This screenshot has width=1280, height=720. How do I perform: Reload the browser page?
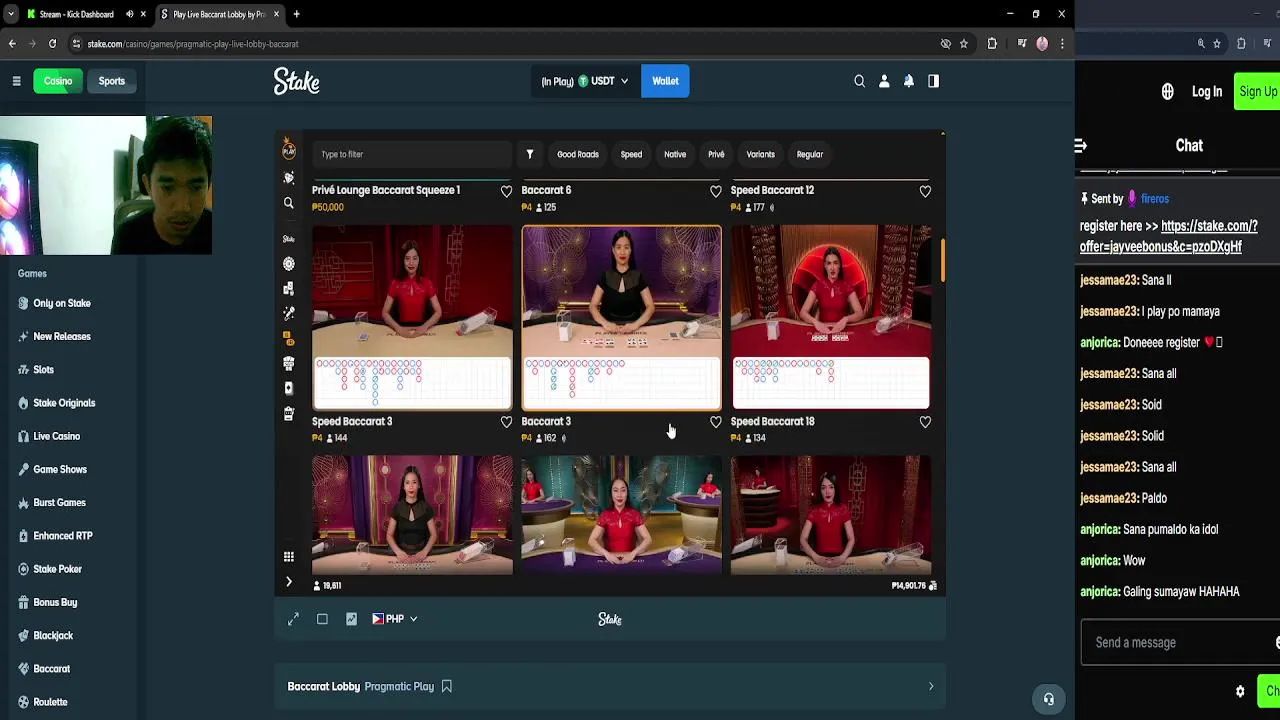[x=52, y=44]
